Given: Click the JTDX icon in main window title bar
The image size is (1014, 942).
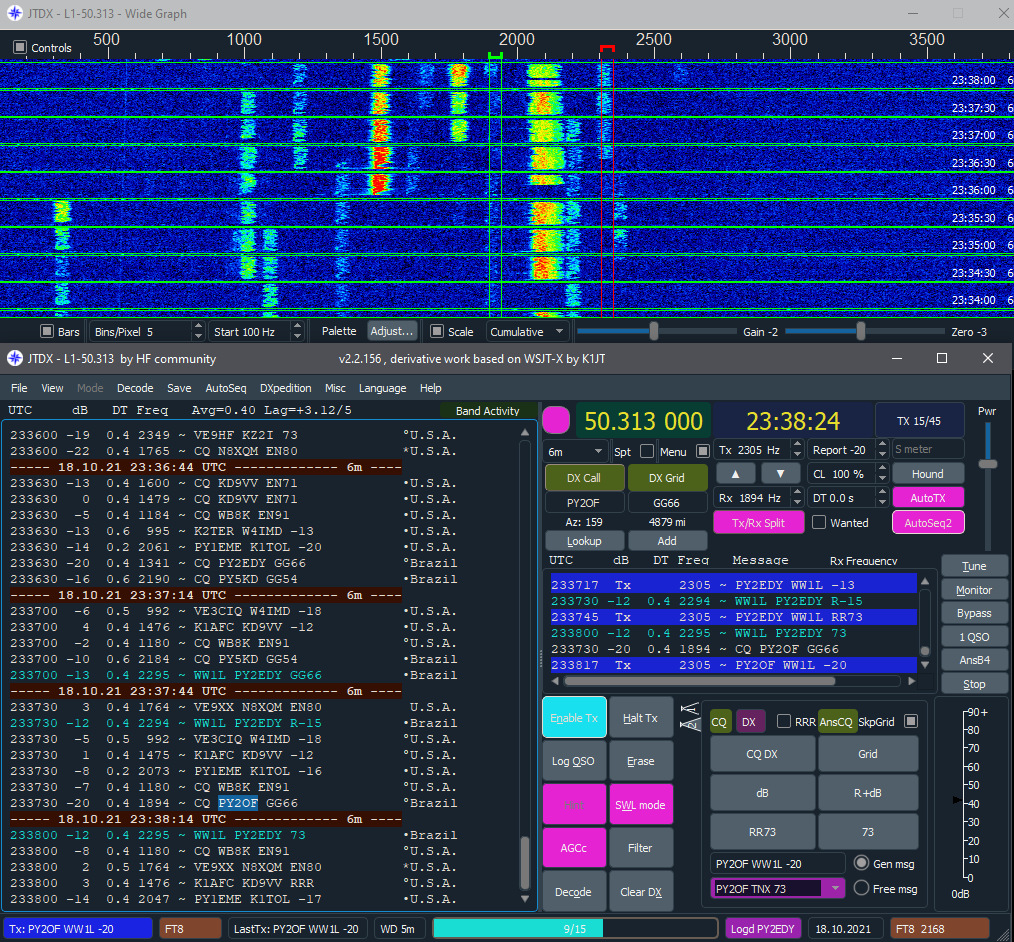Looking at the screenshot, I should [x=14, y=358].
